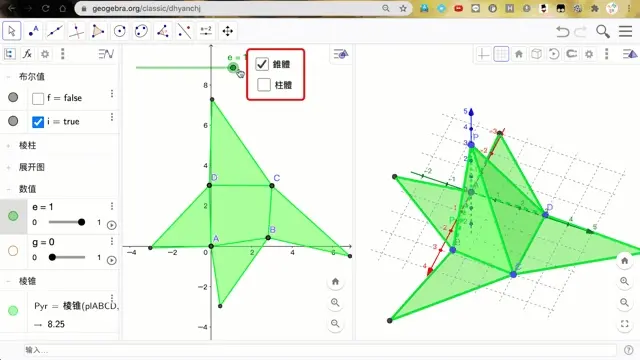Show slider g visibility circle
Viewport: 640px width, 360px height.
(13, 251)
